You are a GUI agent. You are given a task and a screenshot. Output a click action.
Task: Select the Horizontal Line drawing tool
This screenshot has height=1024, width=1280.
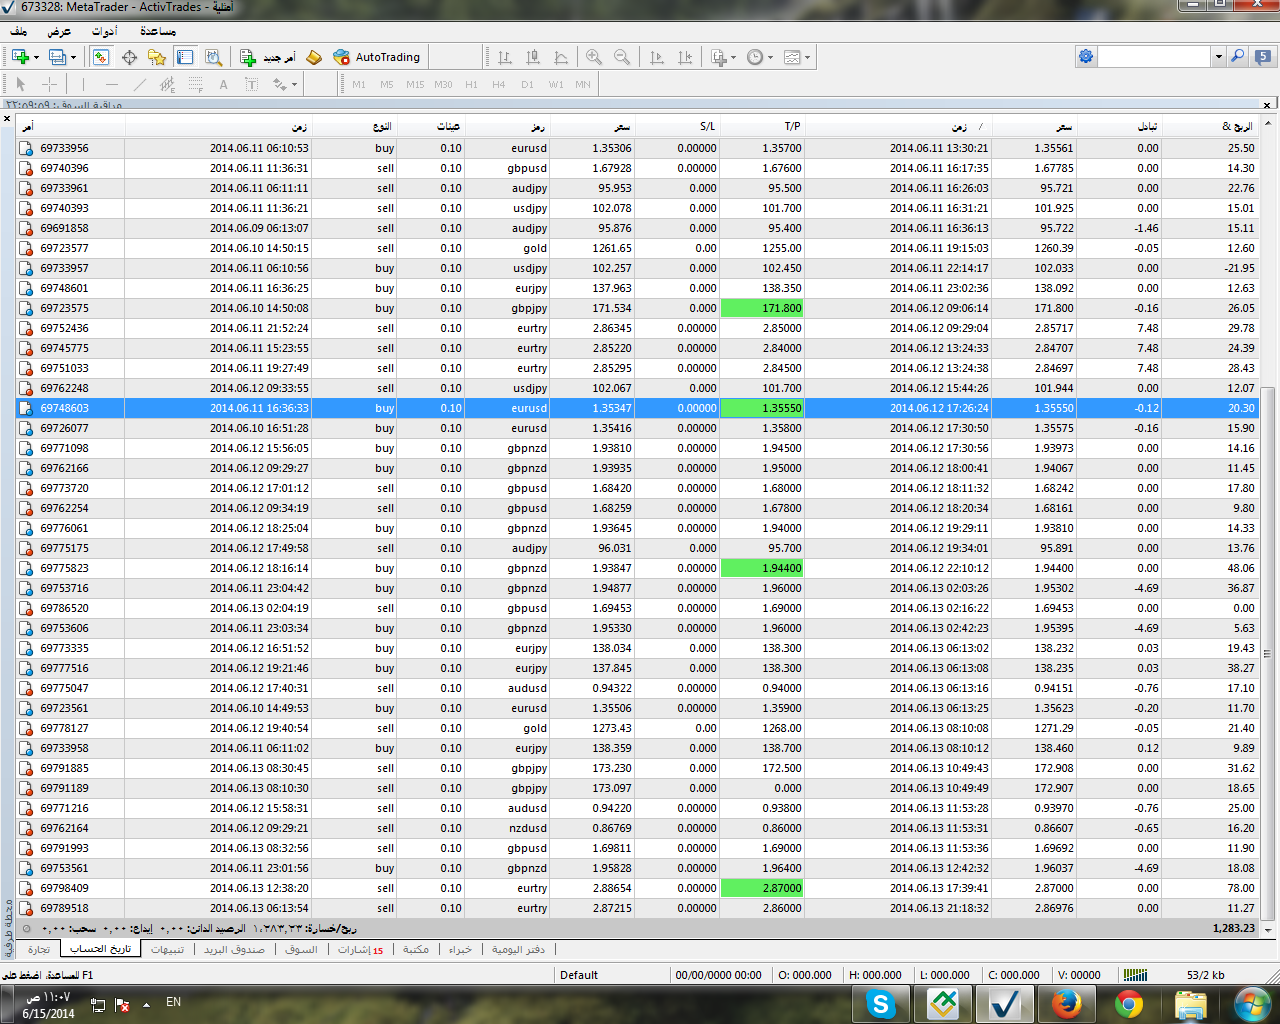click(111, 85)
